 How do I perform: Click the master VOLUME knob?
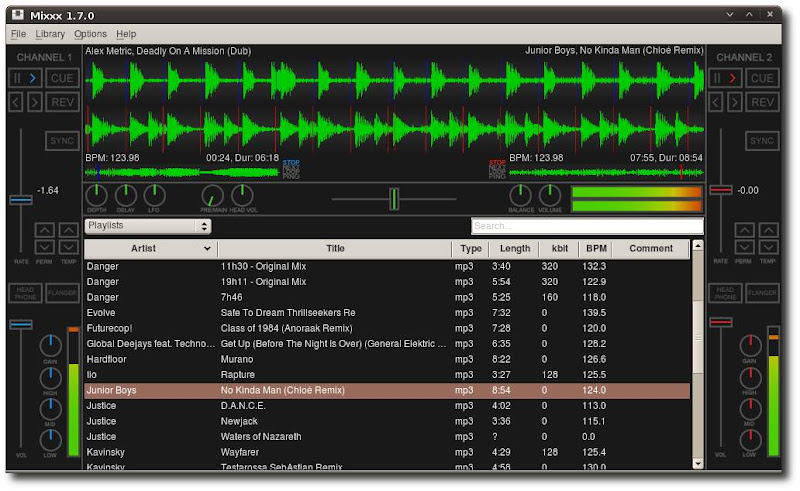pyautogui.click(x=549, y=195)
